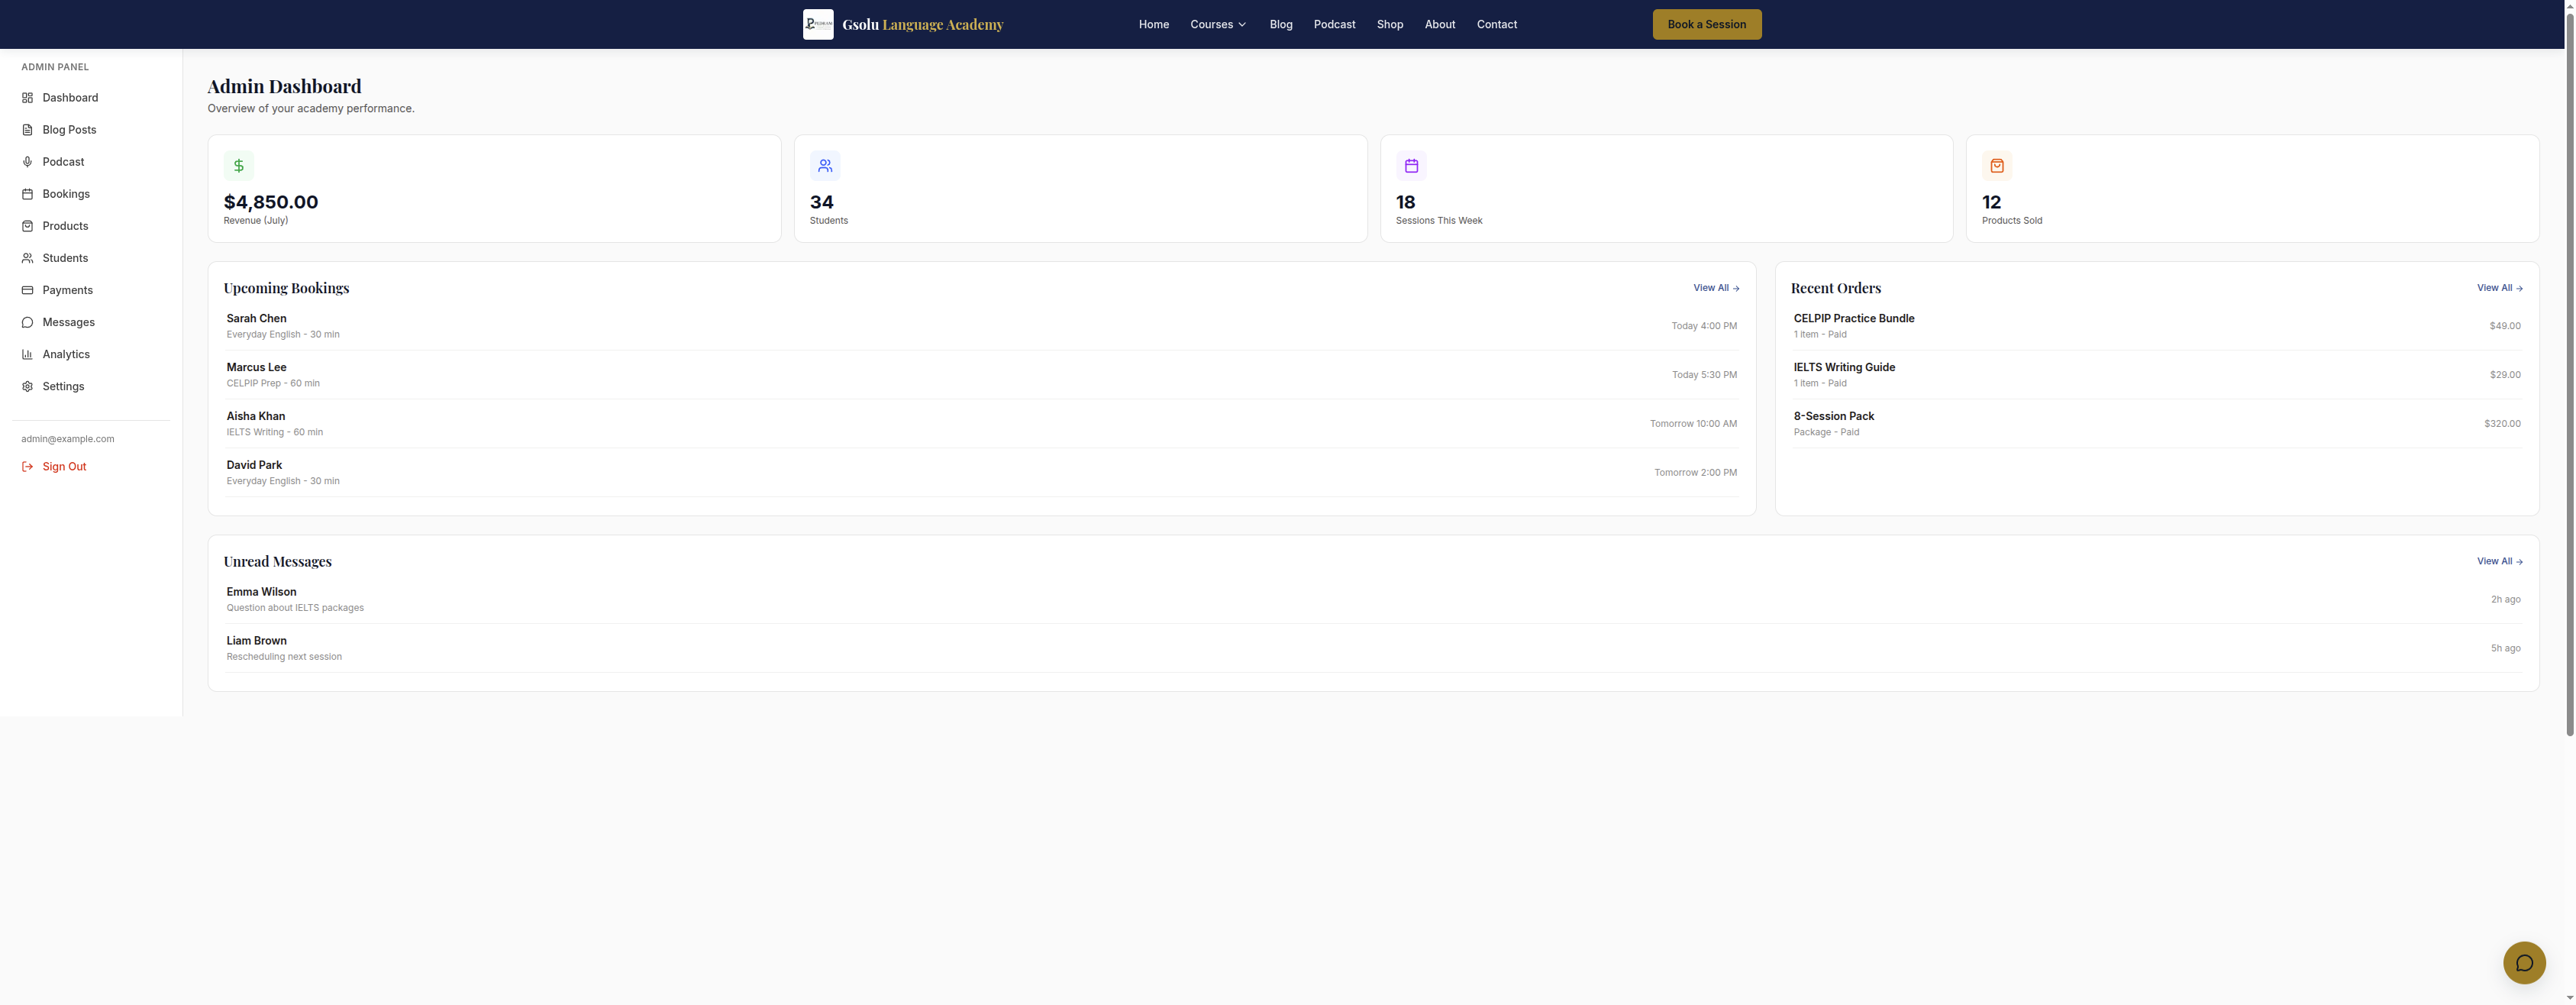This screenshot has width=2576, height=1005.
Task: Click the dollar sign revenue icon
Action: 239,166
